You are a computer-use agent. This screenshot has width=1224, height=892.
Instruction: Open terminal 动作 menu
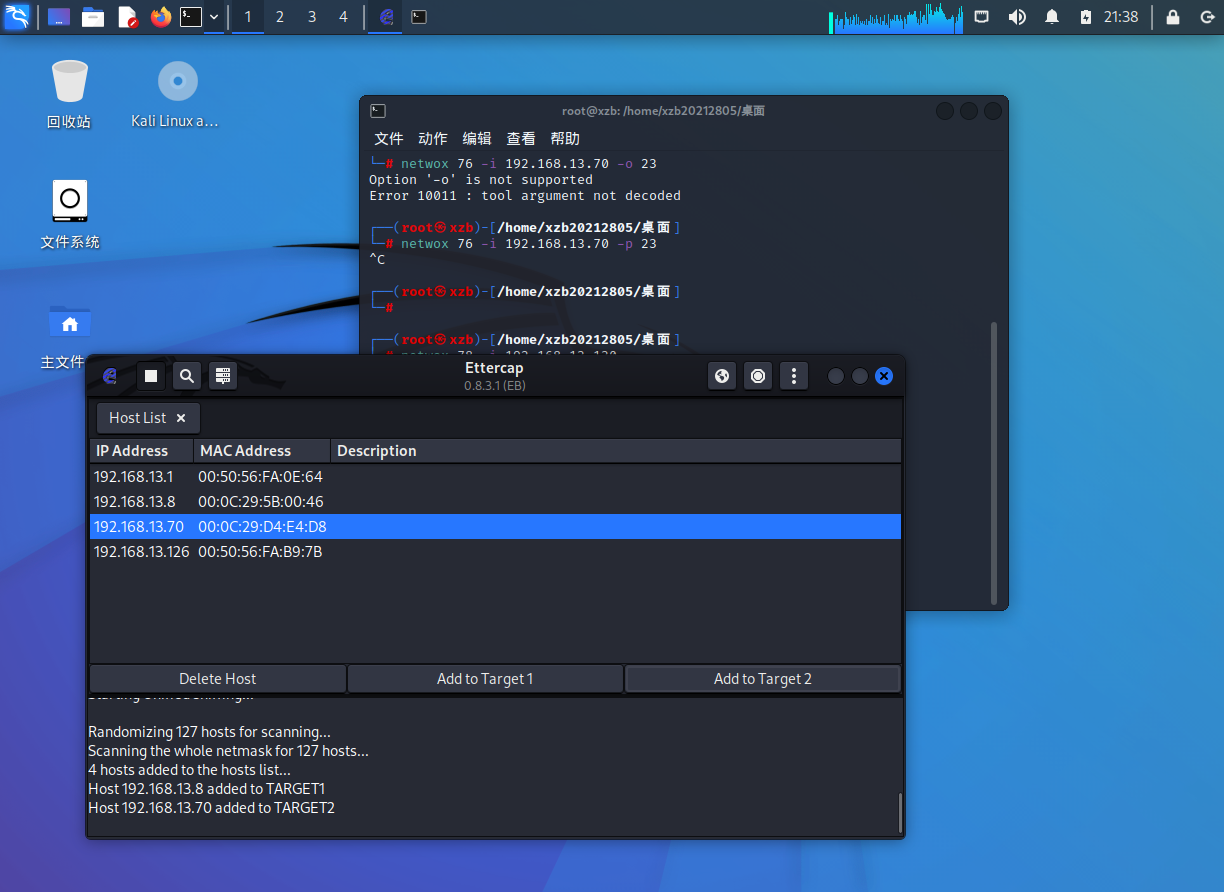pos(433,139)
